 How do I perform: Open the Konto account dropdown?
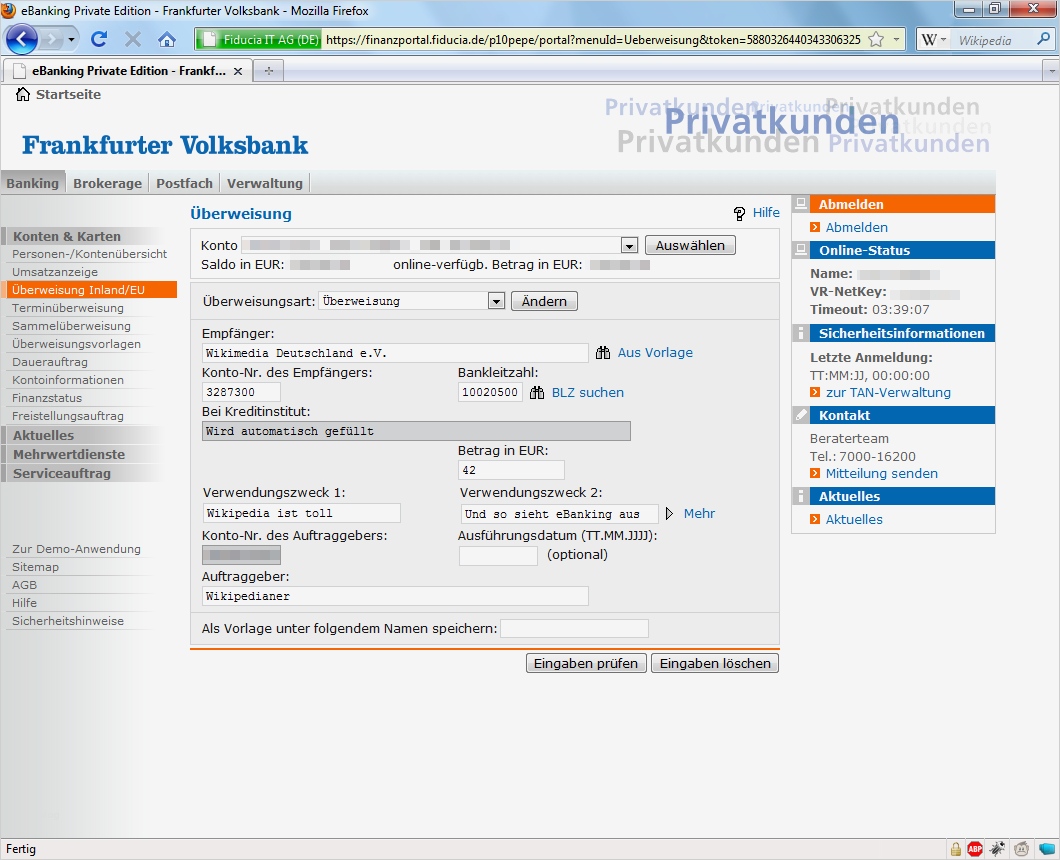[x=628, y=245]
